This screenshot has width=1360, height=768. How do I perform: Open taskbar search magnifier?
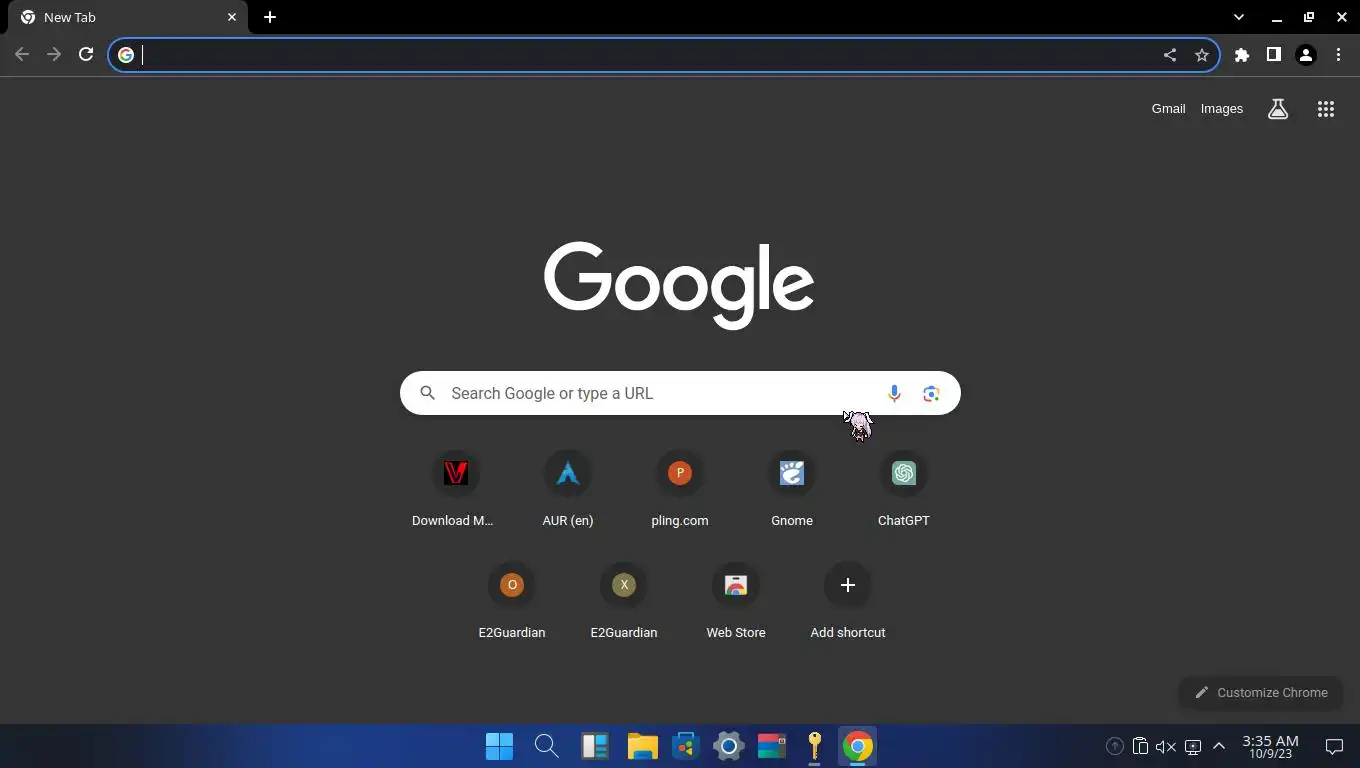point(546,746)
